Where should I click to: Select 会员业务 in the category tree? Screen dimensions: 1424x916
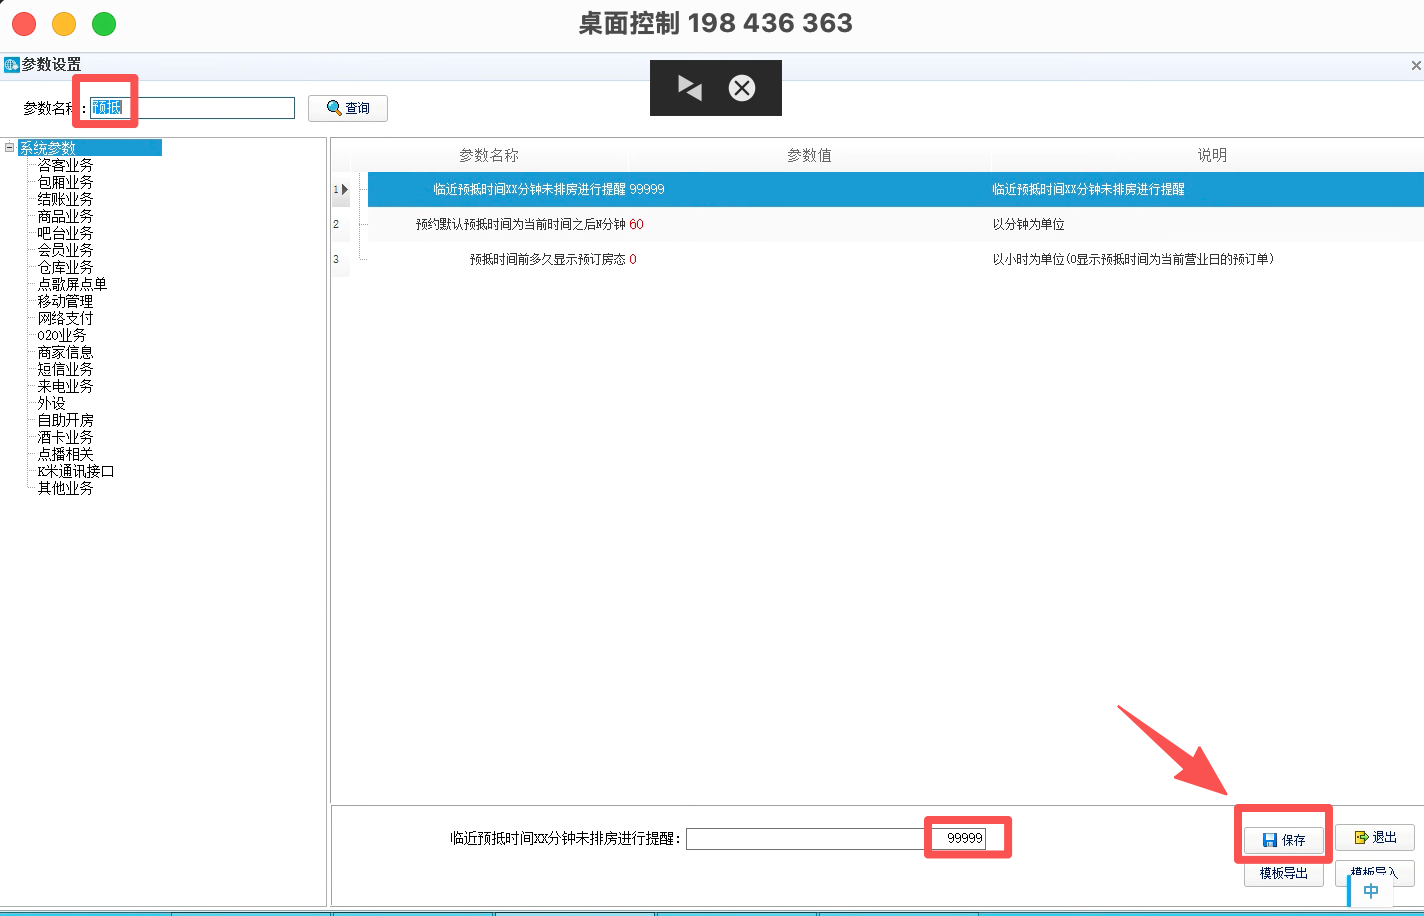66,249
